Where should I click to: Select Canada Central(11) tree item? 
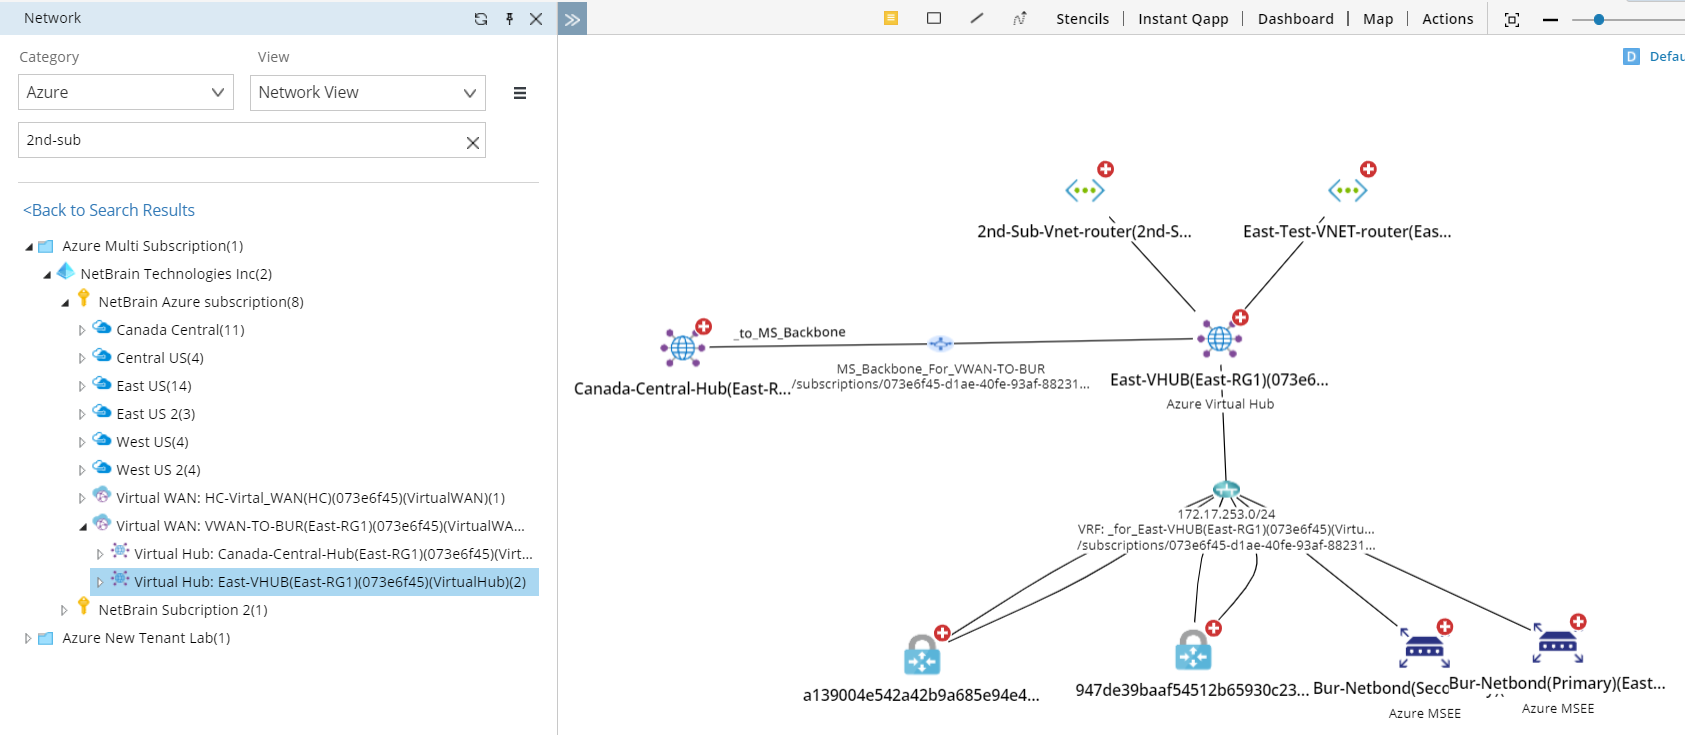(x=180, y=330)
